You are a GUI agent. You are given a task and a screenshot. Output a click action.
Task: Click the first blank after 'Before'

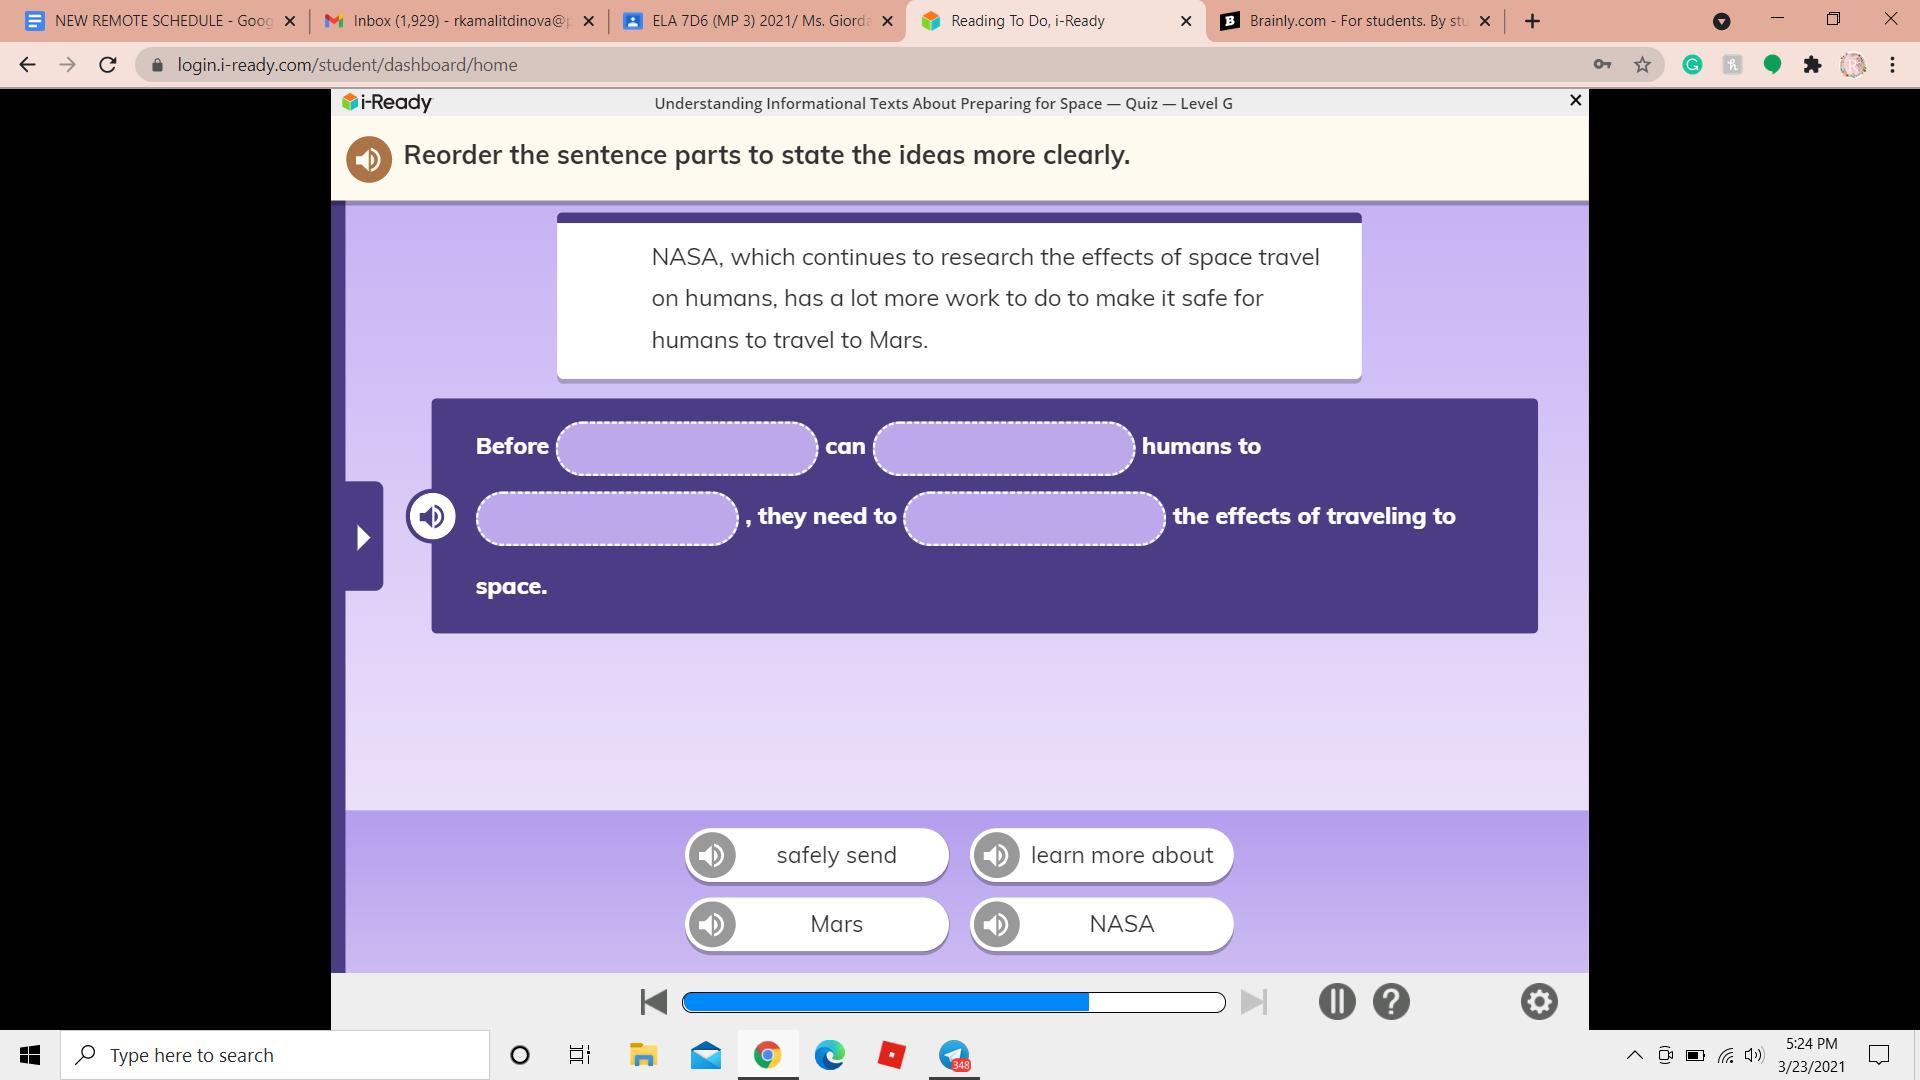coord(687,448)
